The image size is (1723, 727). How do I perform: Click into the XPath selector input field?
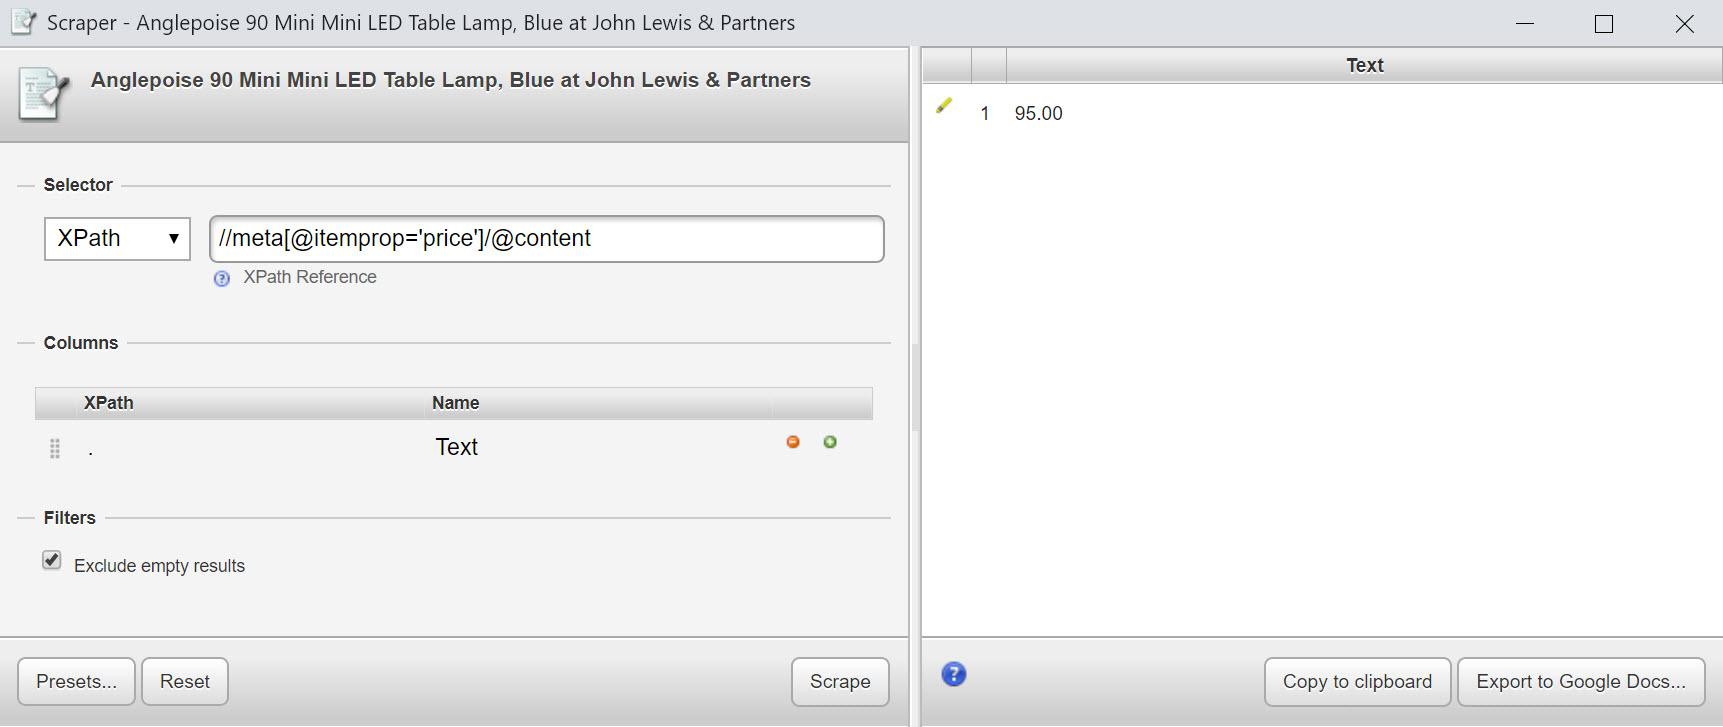[546, 239]
